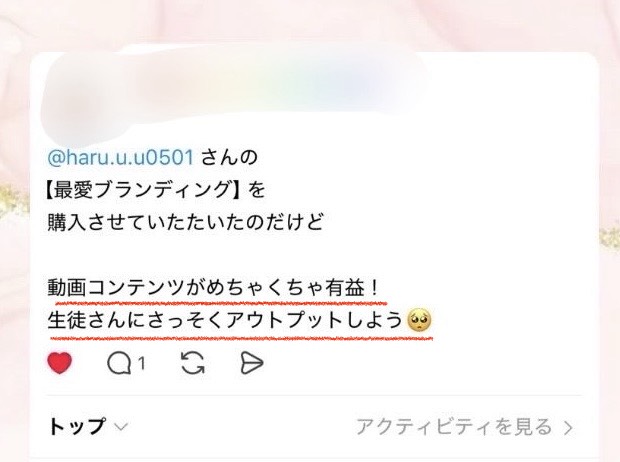Viewport: 620px width, 462px height.
Task: Click the さんの text after the mention
Action: coord(229,157)
